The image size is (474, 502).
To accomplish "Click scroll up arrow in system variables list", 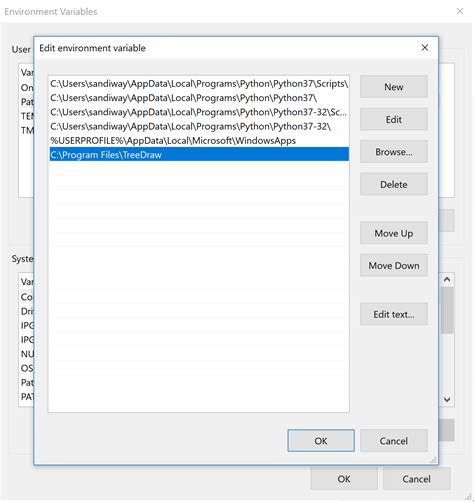I will coord(447,279).
